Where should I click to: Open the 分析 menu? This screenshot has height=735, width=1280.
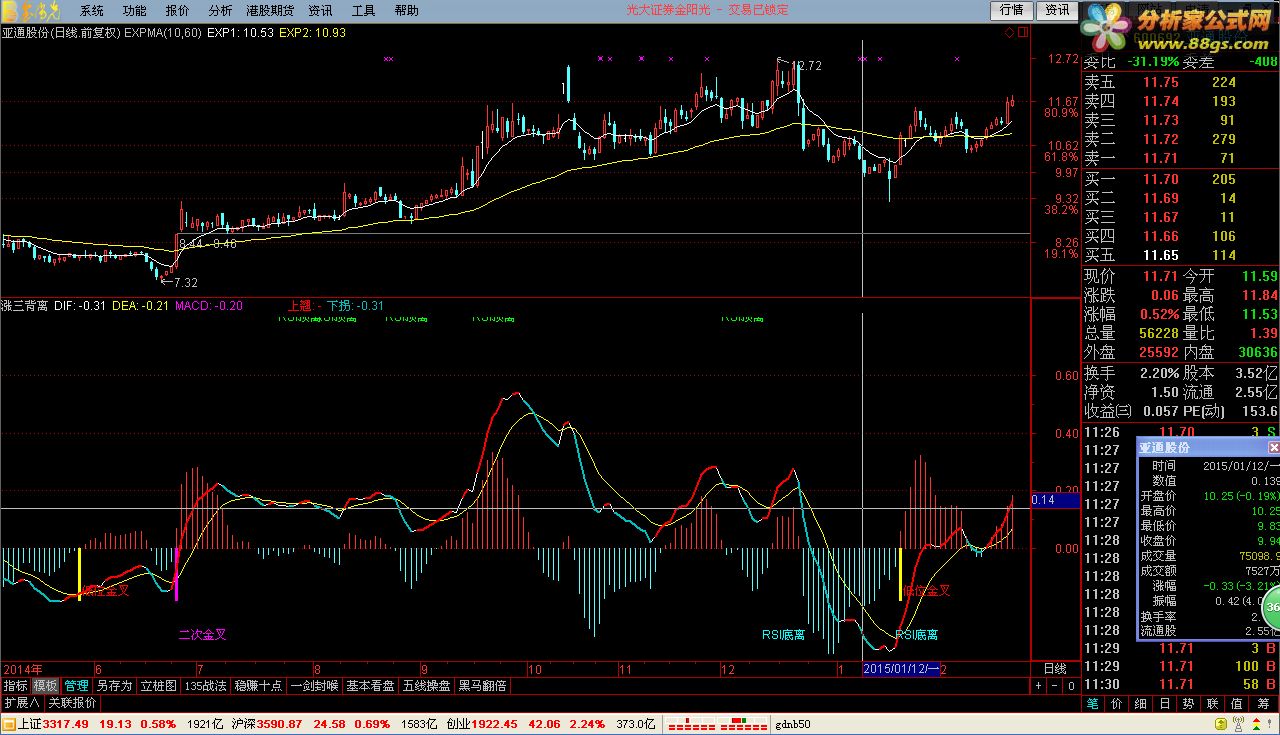tap(220, 10)
